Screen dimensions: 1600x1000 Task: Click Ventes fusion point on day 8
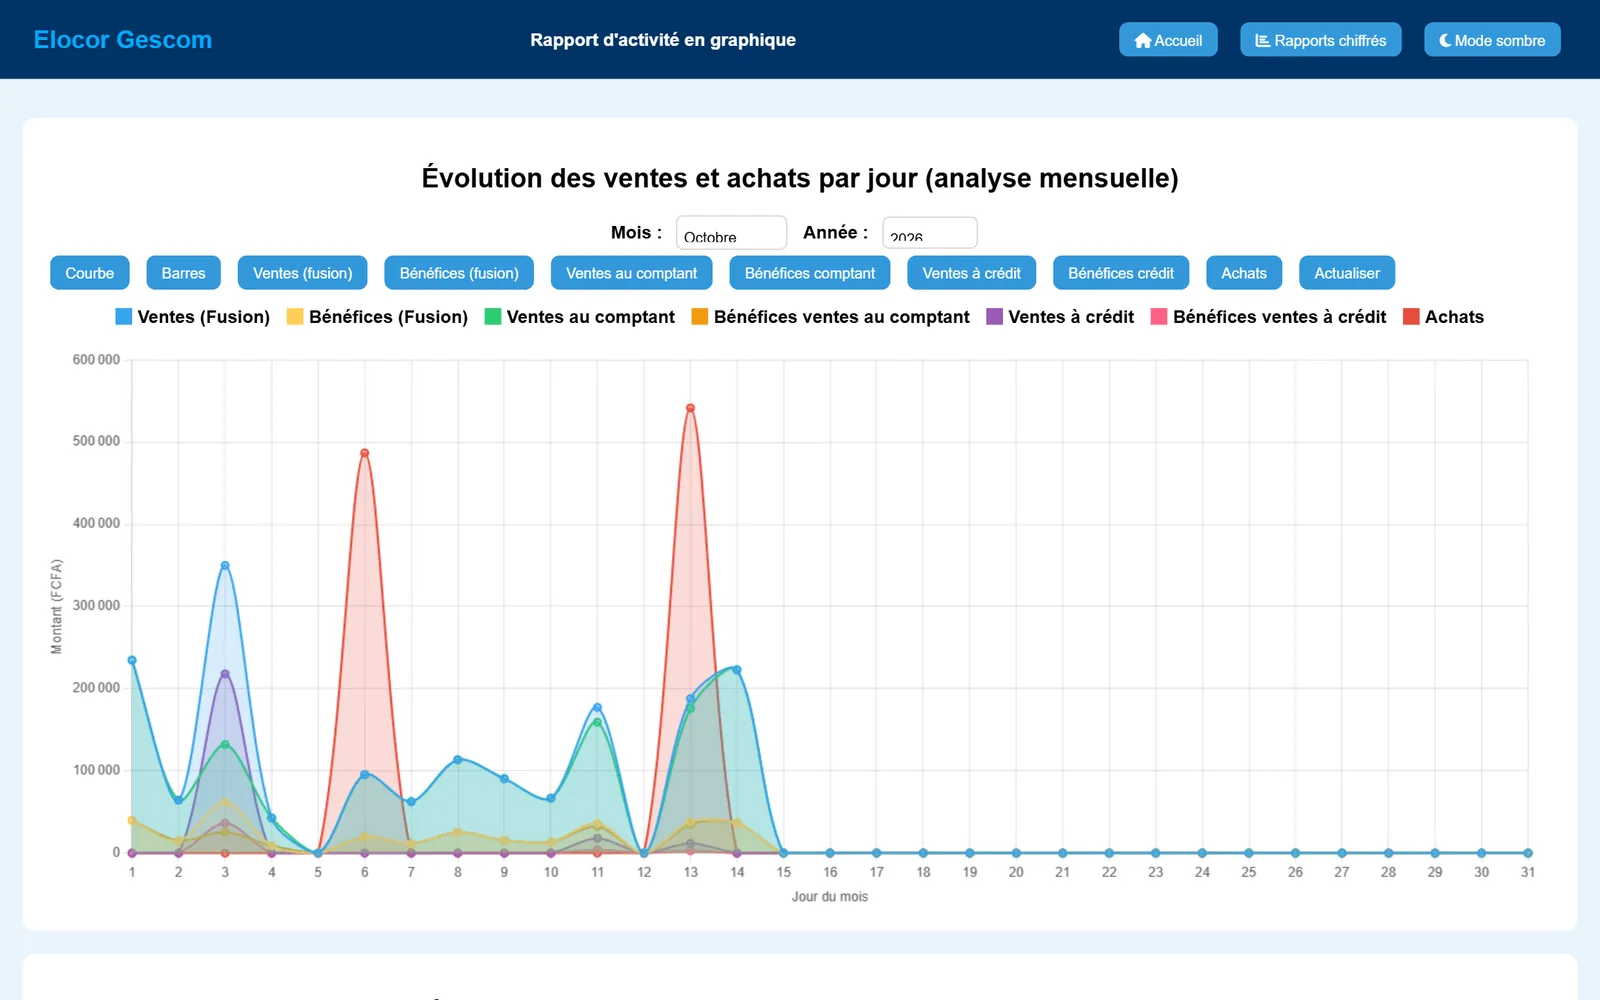pyautogui.click(x=458, y=760)
